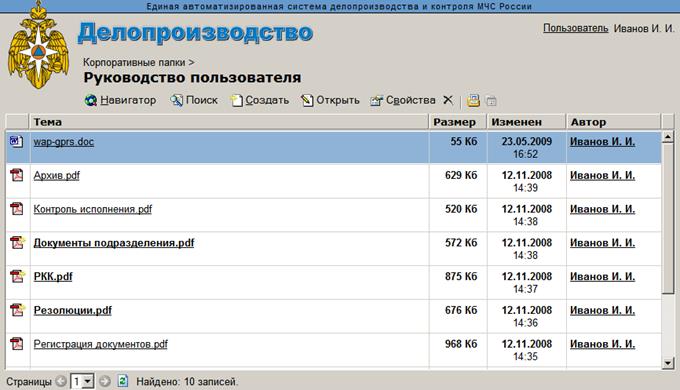Click the Найдено: 10 записей status text
The height and width of the screenshot is (390, 680).
(187, 382)
